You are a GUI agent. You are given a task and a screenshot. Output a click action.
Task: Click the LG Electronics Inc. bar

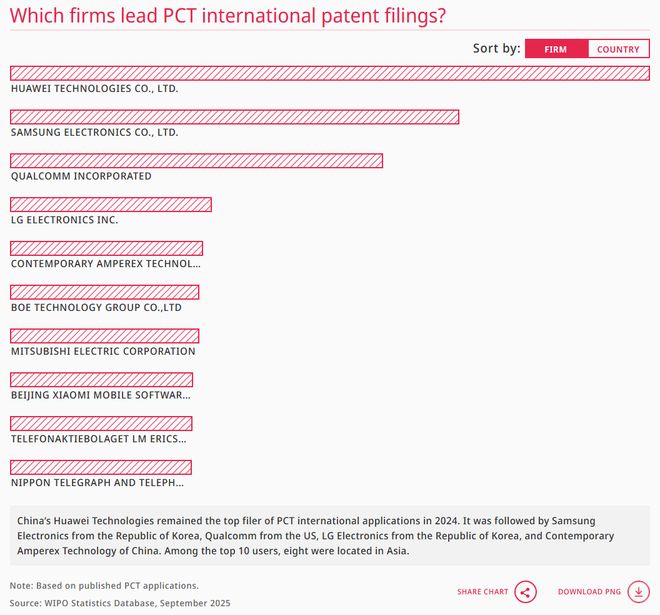click(x=110, y=205)
